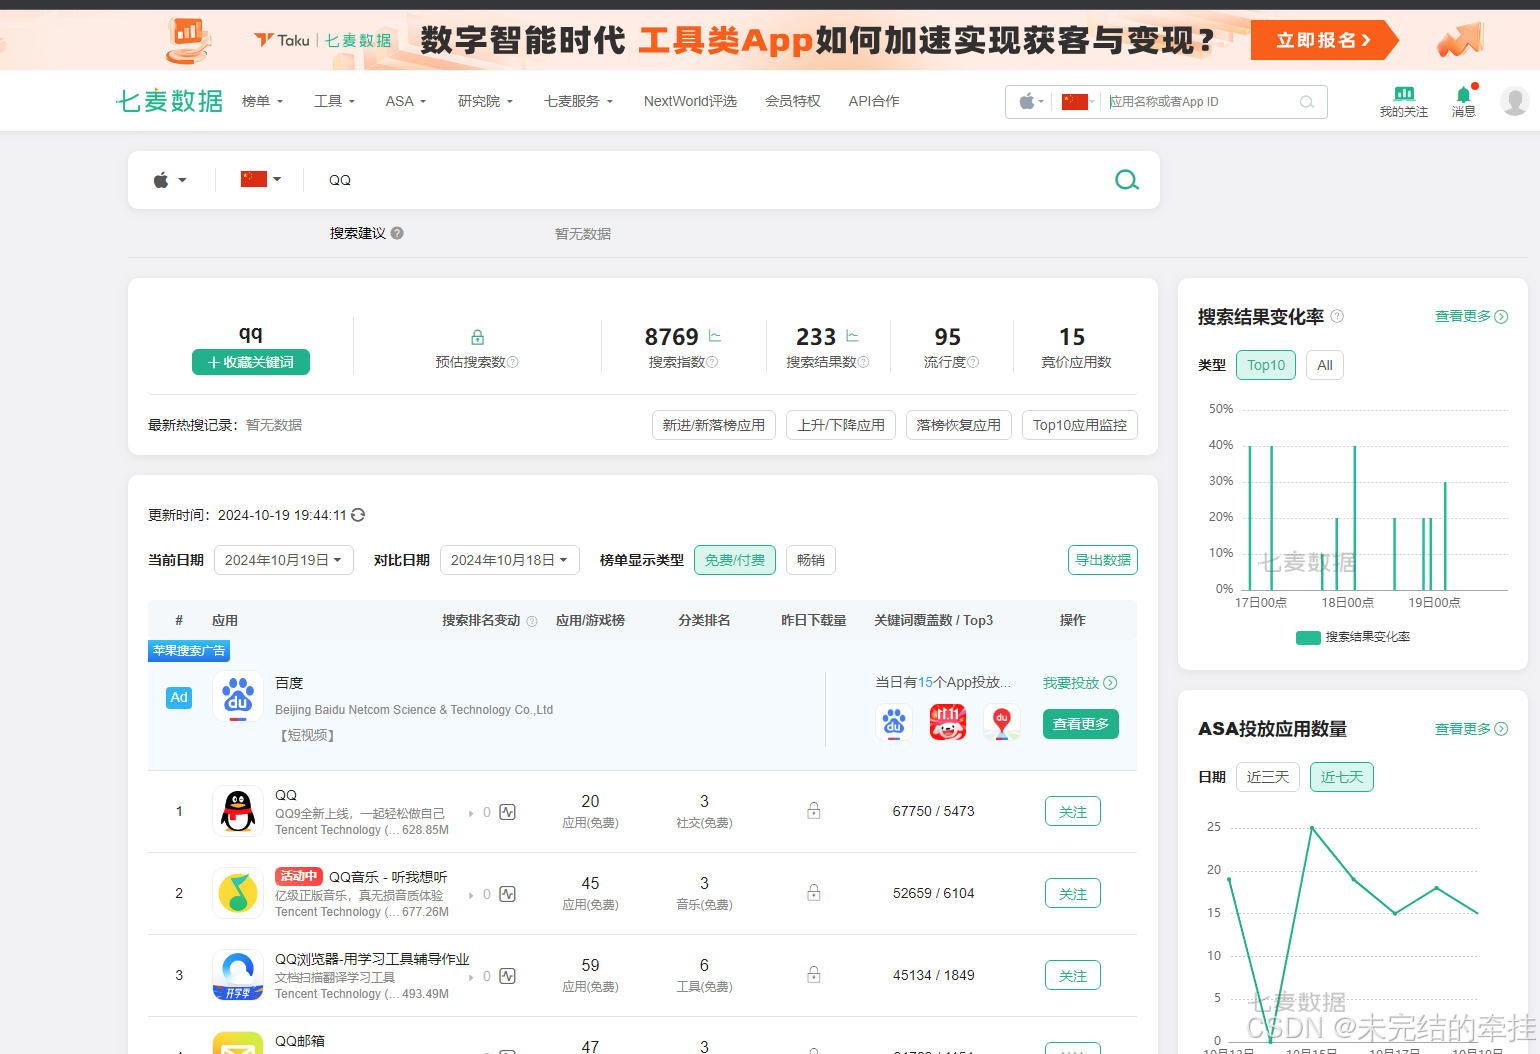
Task: Click the lock icon above 预估搜索数
Action: pyautogui.click(x=477, y=337)
